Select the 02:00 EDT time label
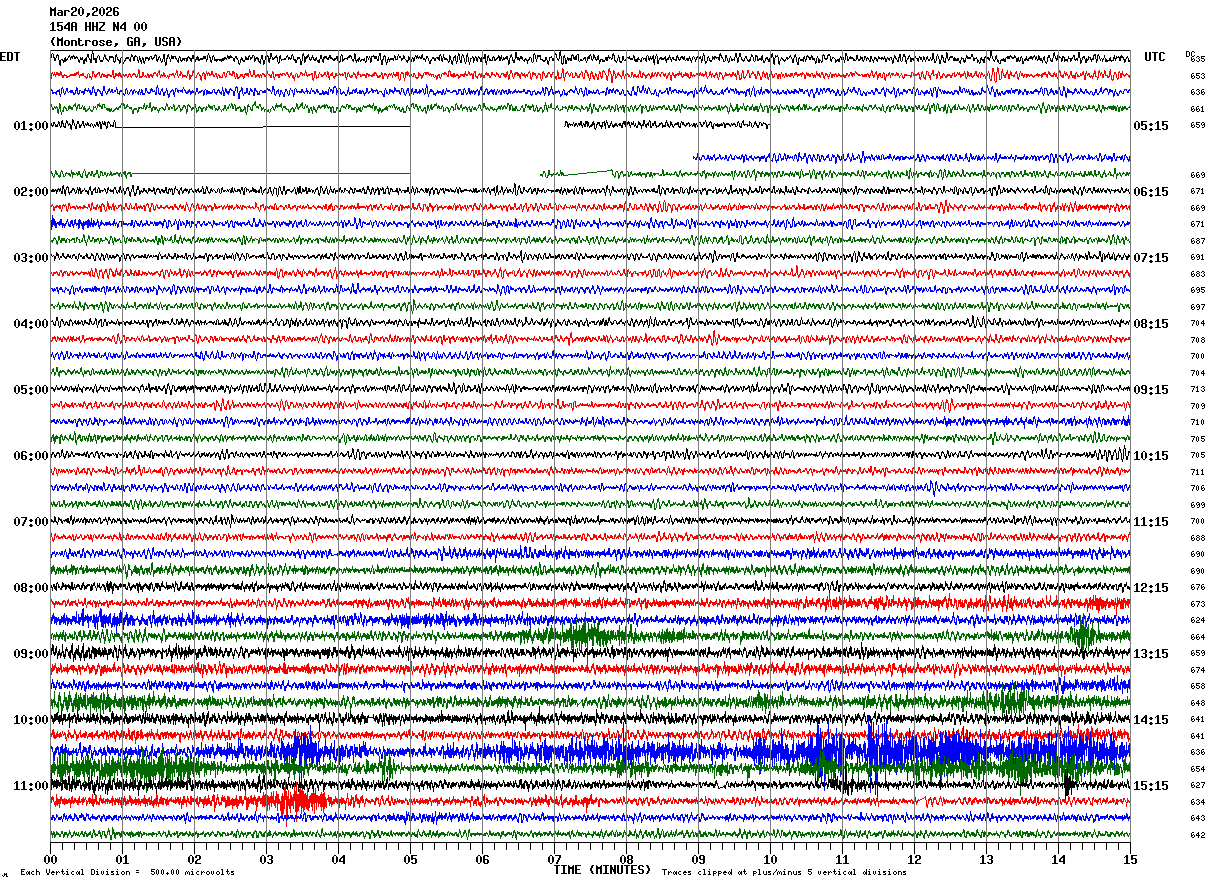Image resolution: width=1210 pixels, height=886 pixels. coord(31,192)
